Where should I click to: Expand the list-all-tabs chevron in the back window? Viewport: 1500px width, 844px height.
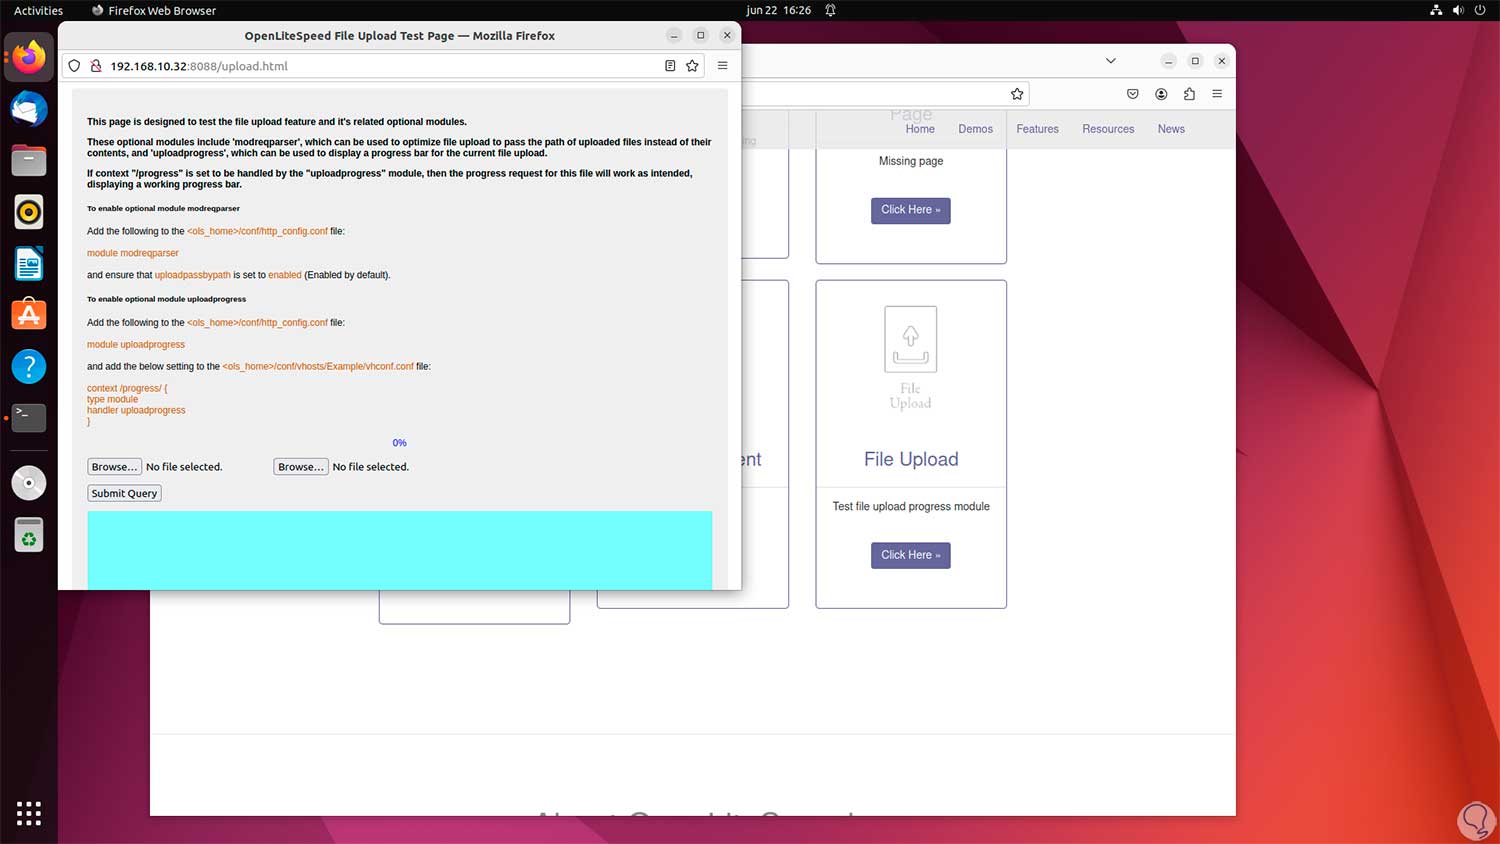pos(1110,61)
